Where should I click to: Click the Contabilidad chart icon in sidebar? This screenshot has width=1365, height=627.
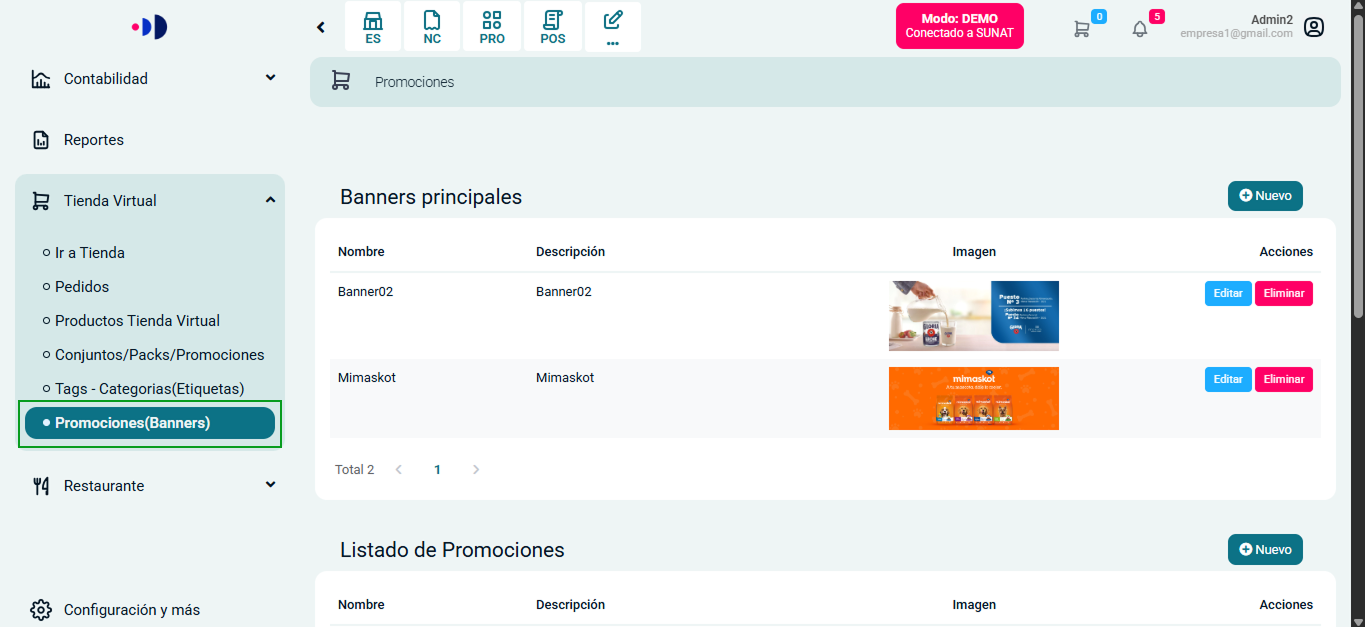coord(40,78)
